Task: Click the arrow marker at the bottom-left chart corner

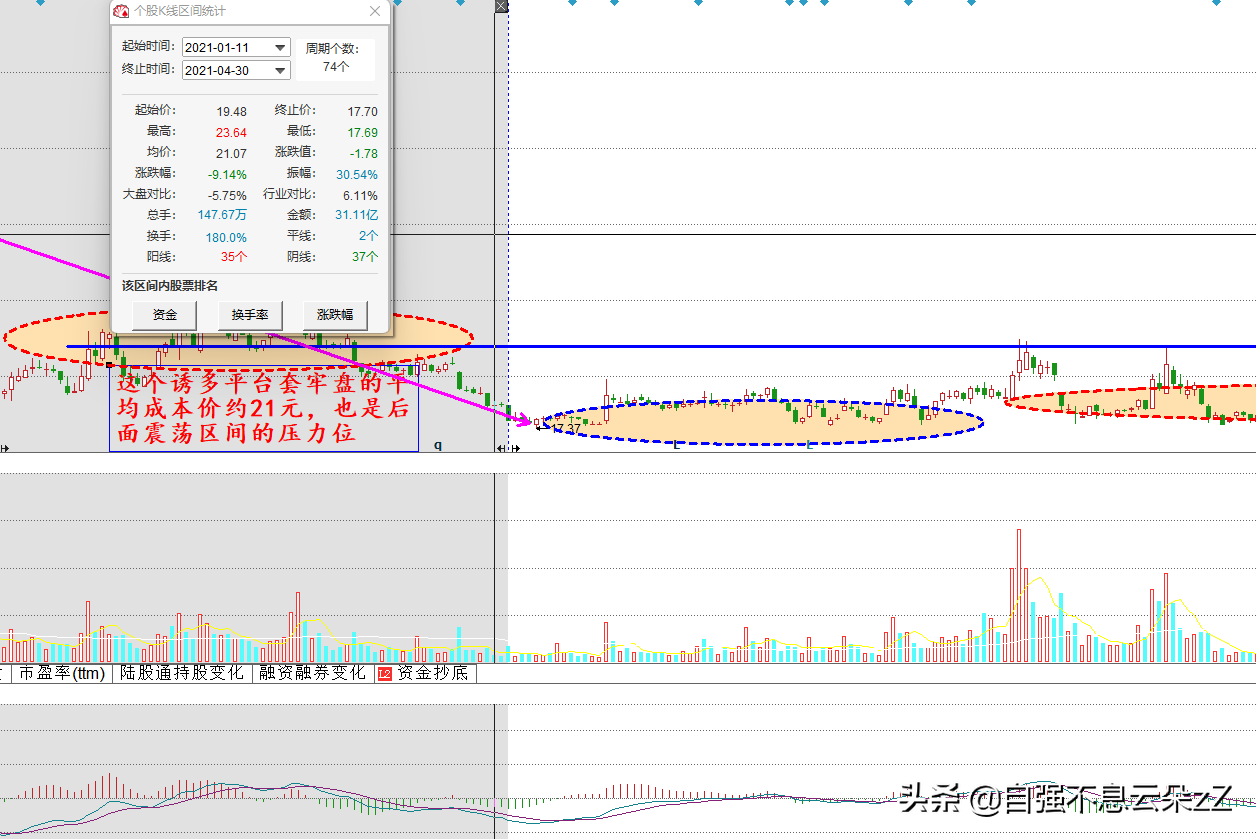Action: pos(4,448)
